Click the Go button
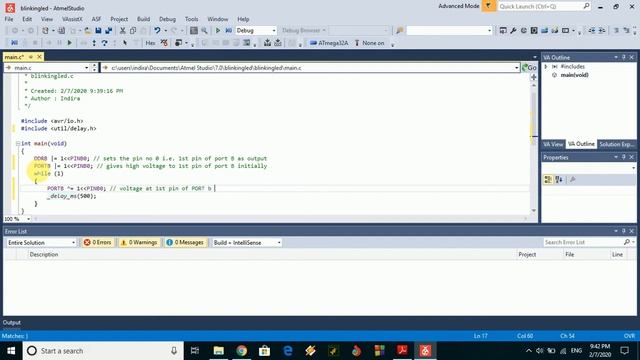The width and height of the screenshot is (640, 360). click(x=529, y=68)
